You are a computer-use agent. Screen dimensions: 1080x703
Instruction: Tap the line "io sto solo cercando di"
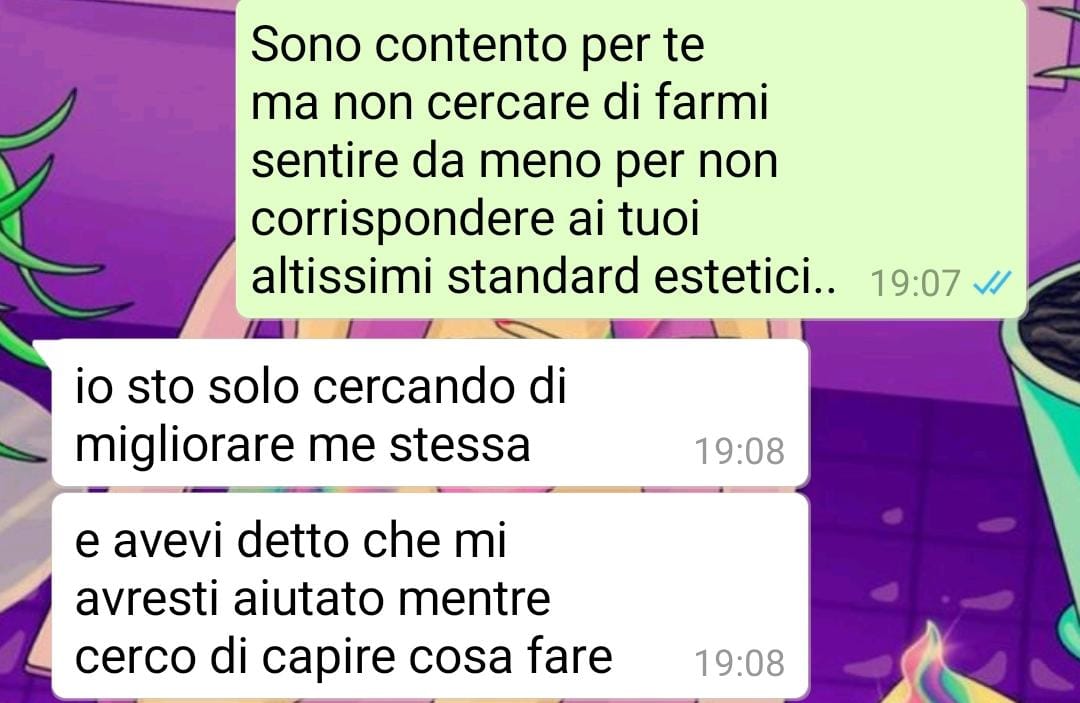[320, 386]
